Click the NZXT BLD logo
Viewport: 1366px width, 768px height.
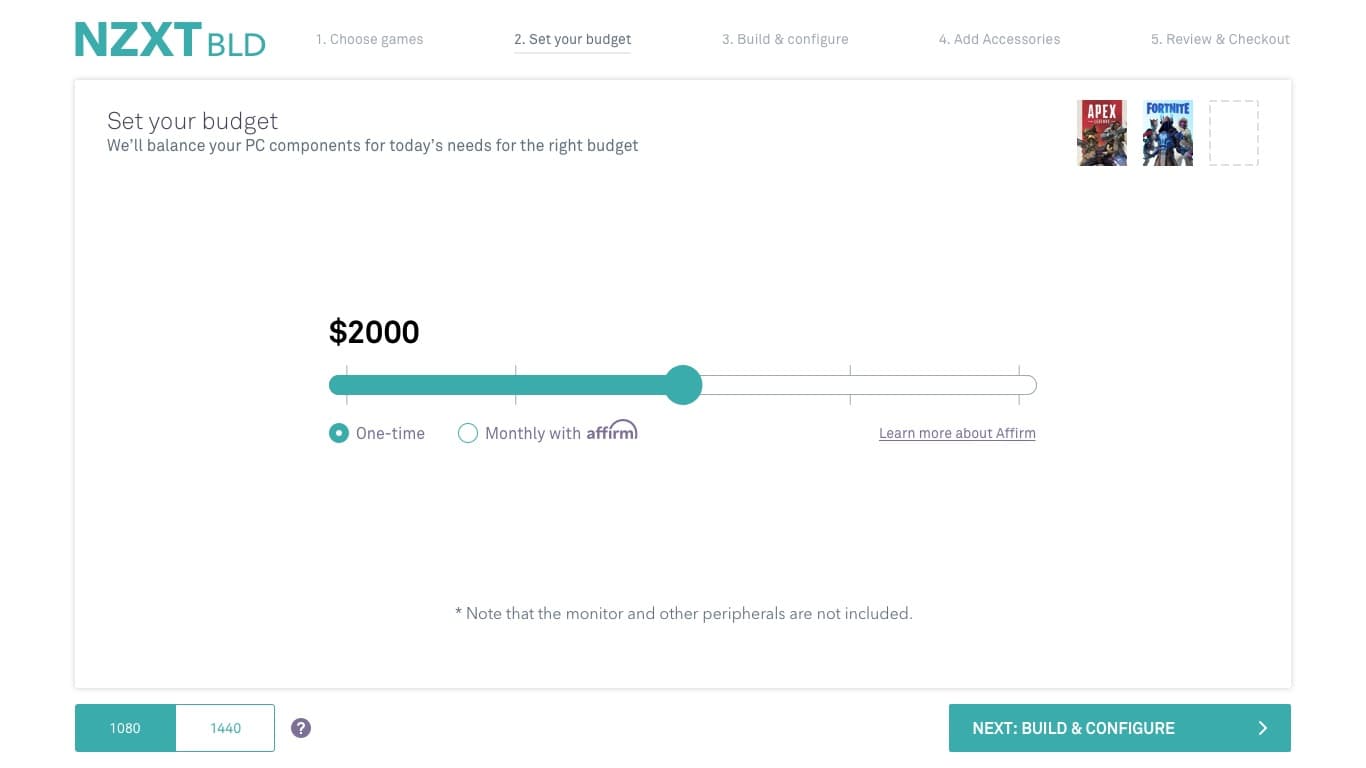tap(170, 40)
